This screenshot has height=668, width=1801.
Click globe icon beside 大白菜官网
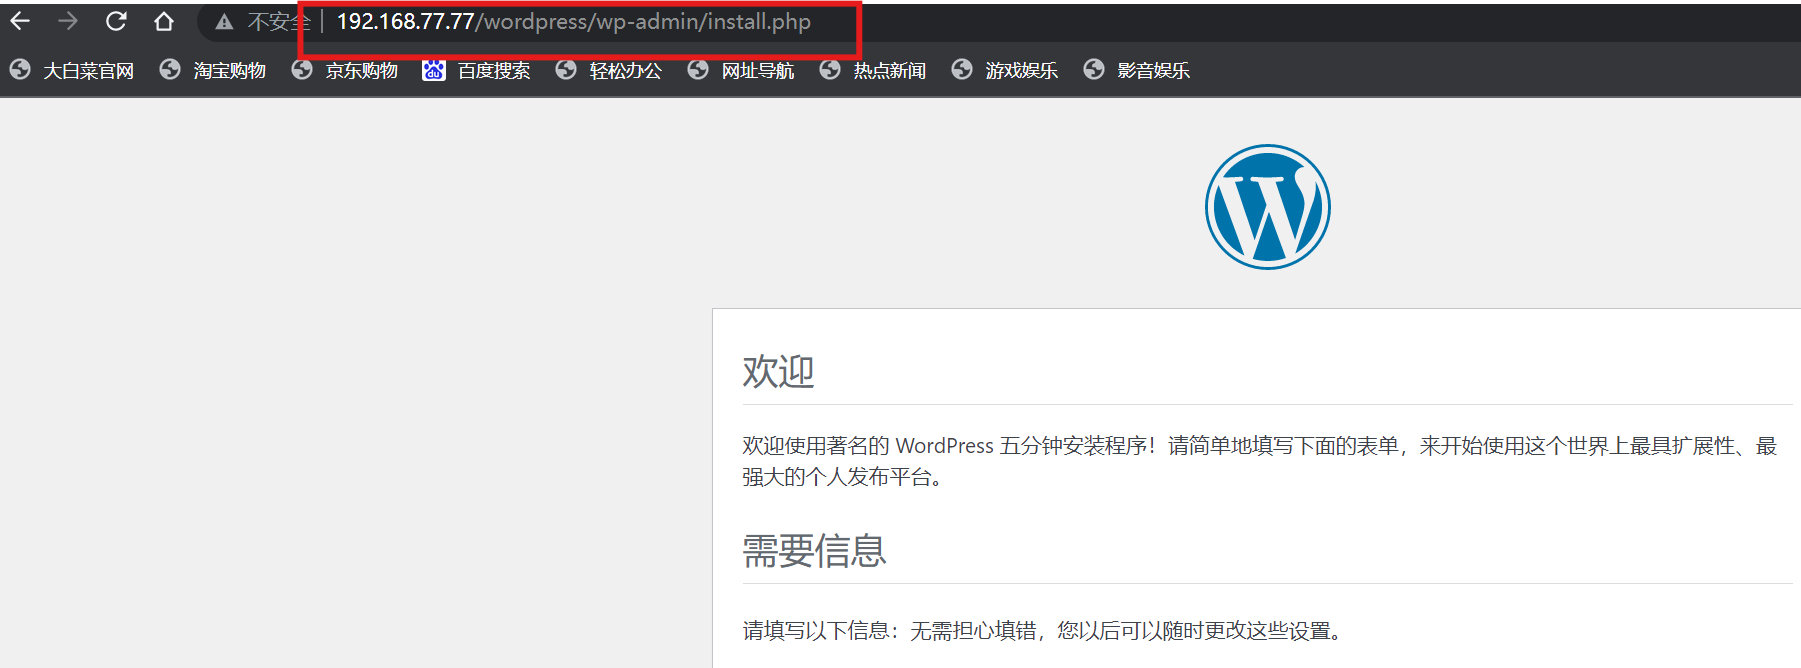pyautogui.click(x=20, y=69)
